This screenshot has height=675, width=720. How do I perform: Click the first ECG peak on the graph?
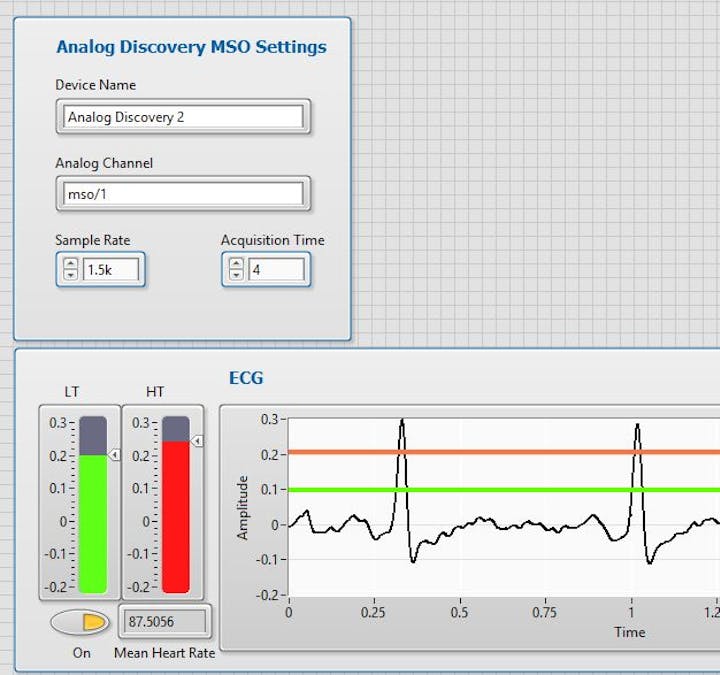(x=402, y=421)
